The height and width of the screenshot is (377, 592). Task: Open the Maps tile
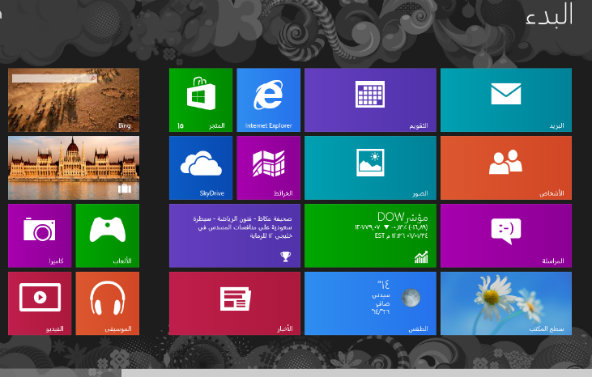[268, 168]
